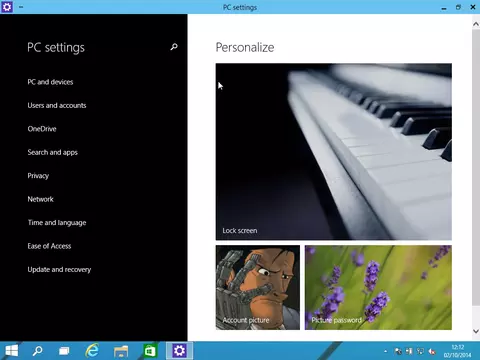Select the OneDrive category
This screenshot has width=480, height=360.
pyautogui.click(x=42, y=129)
